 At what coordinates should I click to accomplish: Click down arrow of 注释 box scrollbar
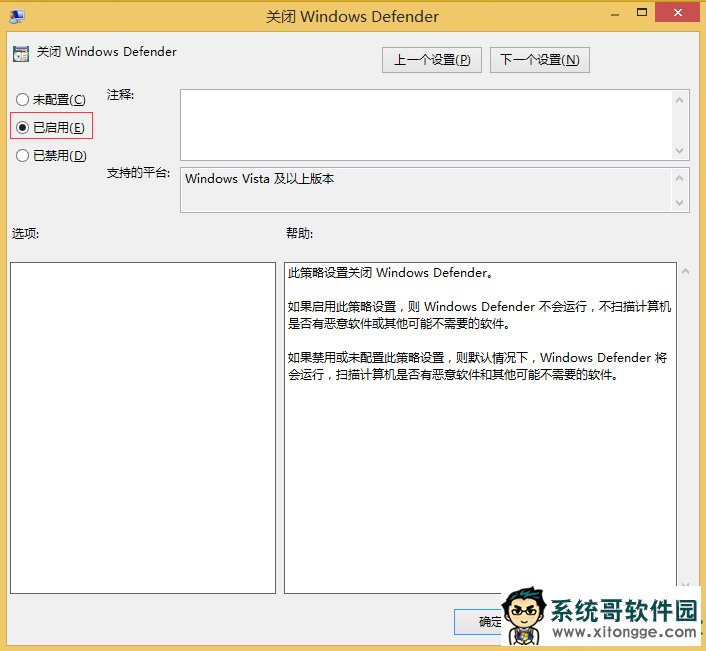coord(679,150)
